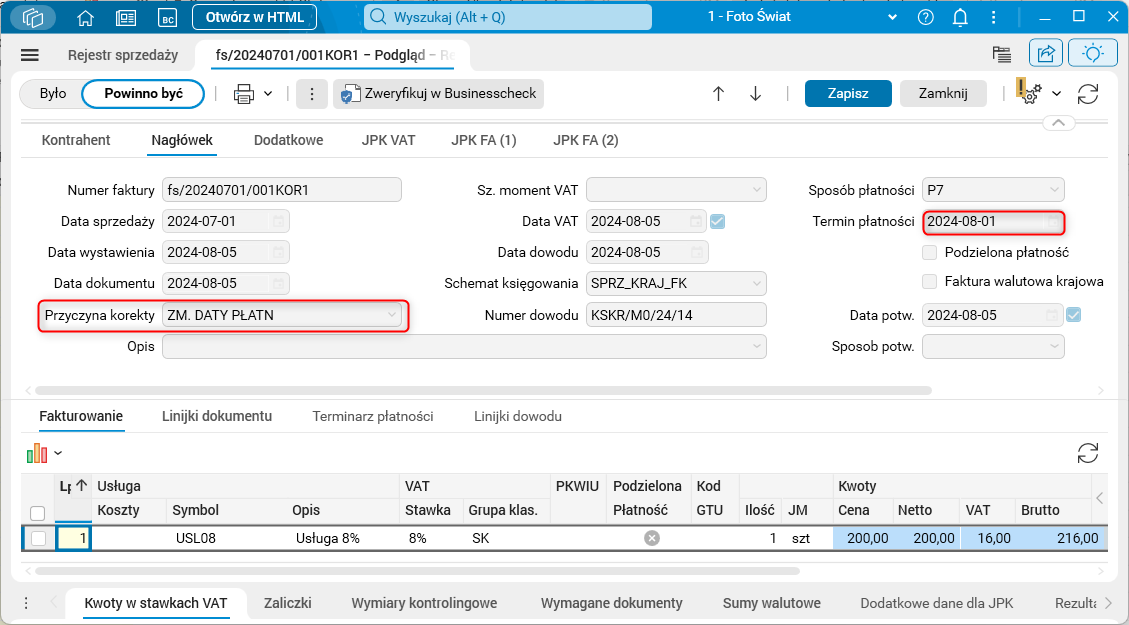Click the lightbulb hints icon
The height and width of the screenshot is (625, 1129).
click(1093, 54)
